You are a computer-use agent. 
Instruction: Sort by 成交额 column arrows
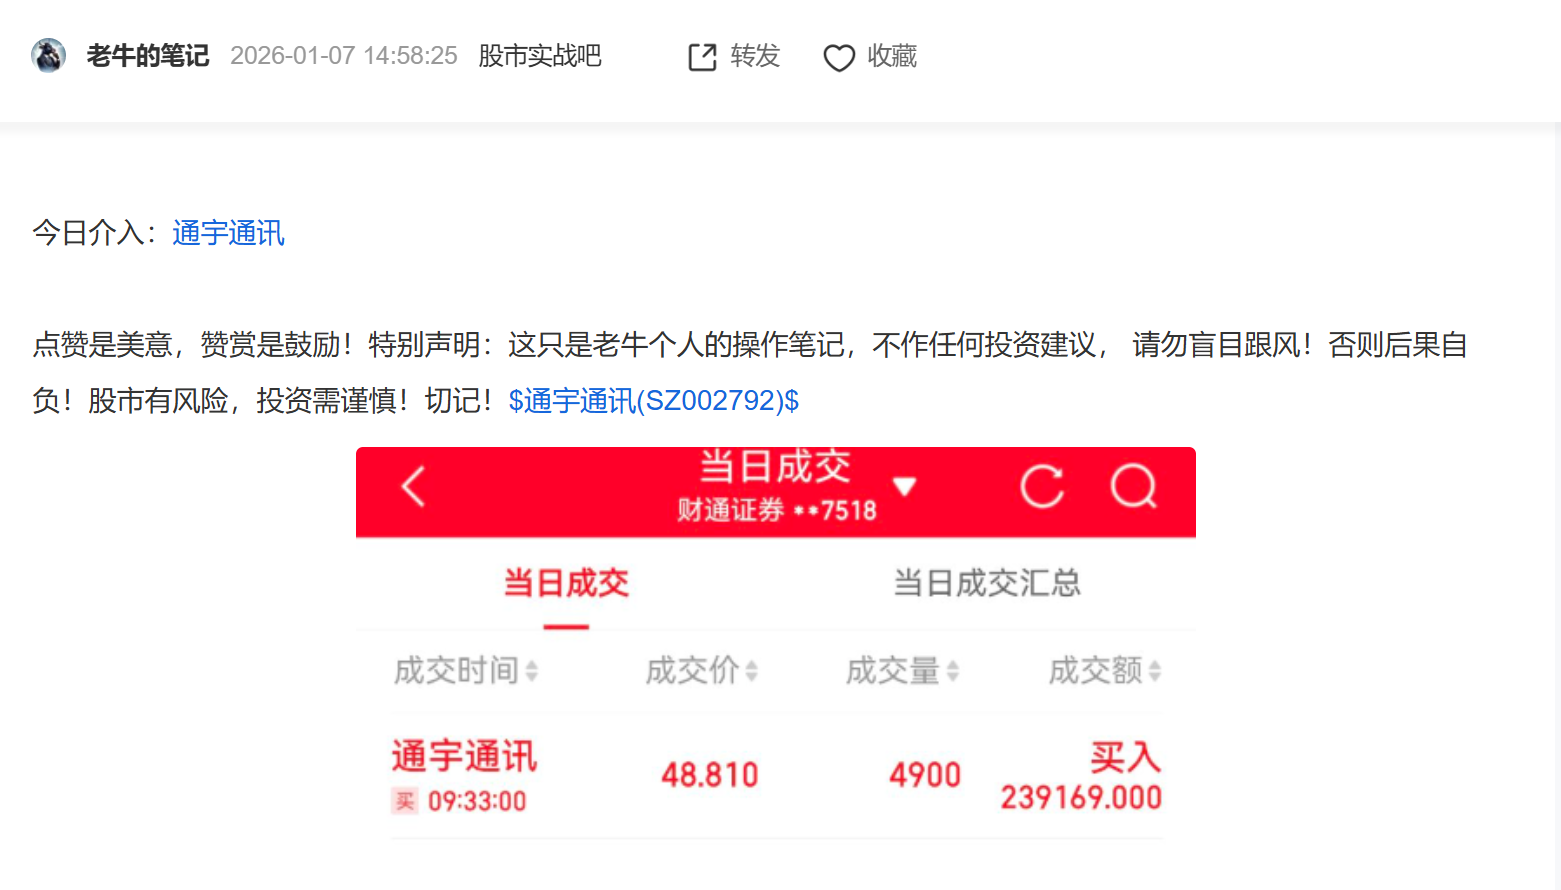point(1155,671)
